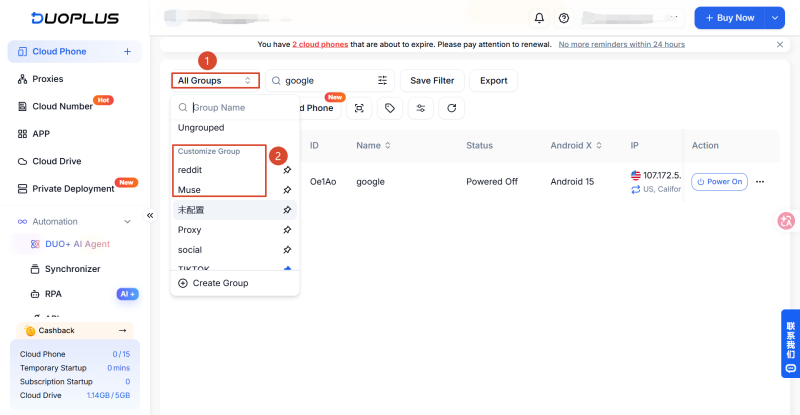Viewport: 800px width, 415px height.
Task: Click the 2 cloud phones link
Action: (x=320, y=44)
